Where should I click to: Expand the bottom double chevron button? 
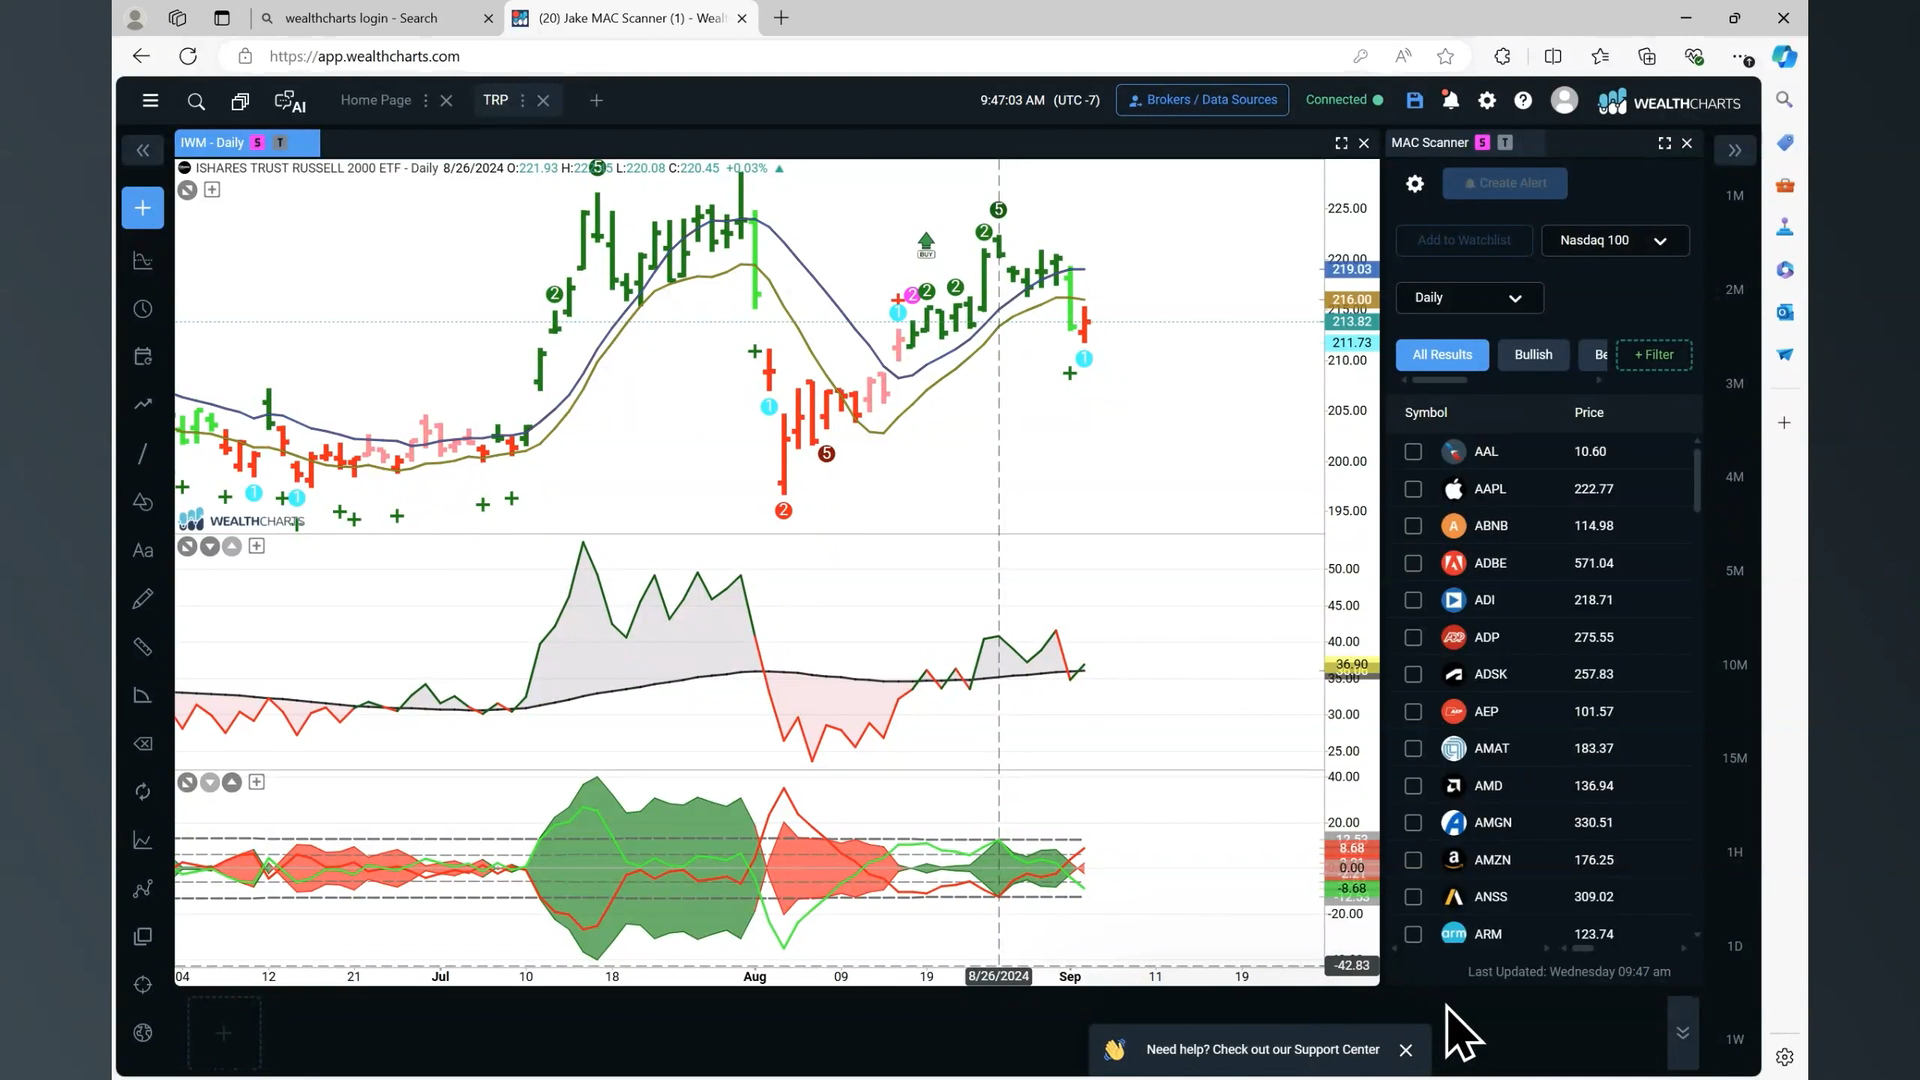1683,1033
